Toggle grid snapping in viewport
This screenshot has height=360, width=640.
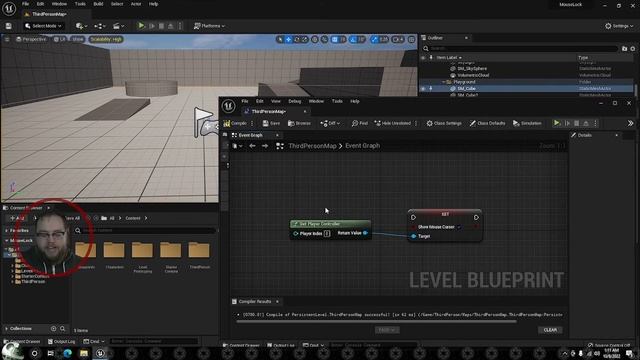click(x=335, y=40)
